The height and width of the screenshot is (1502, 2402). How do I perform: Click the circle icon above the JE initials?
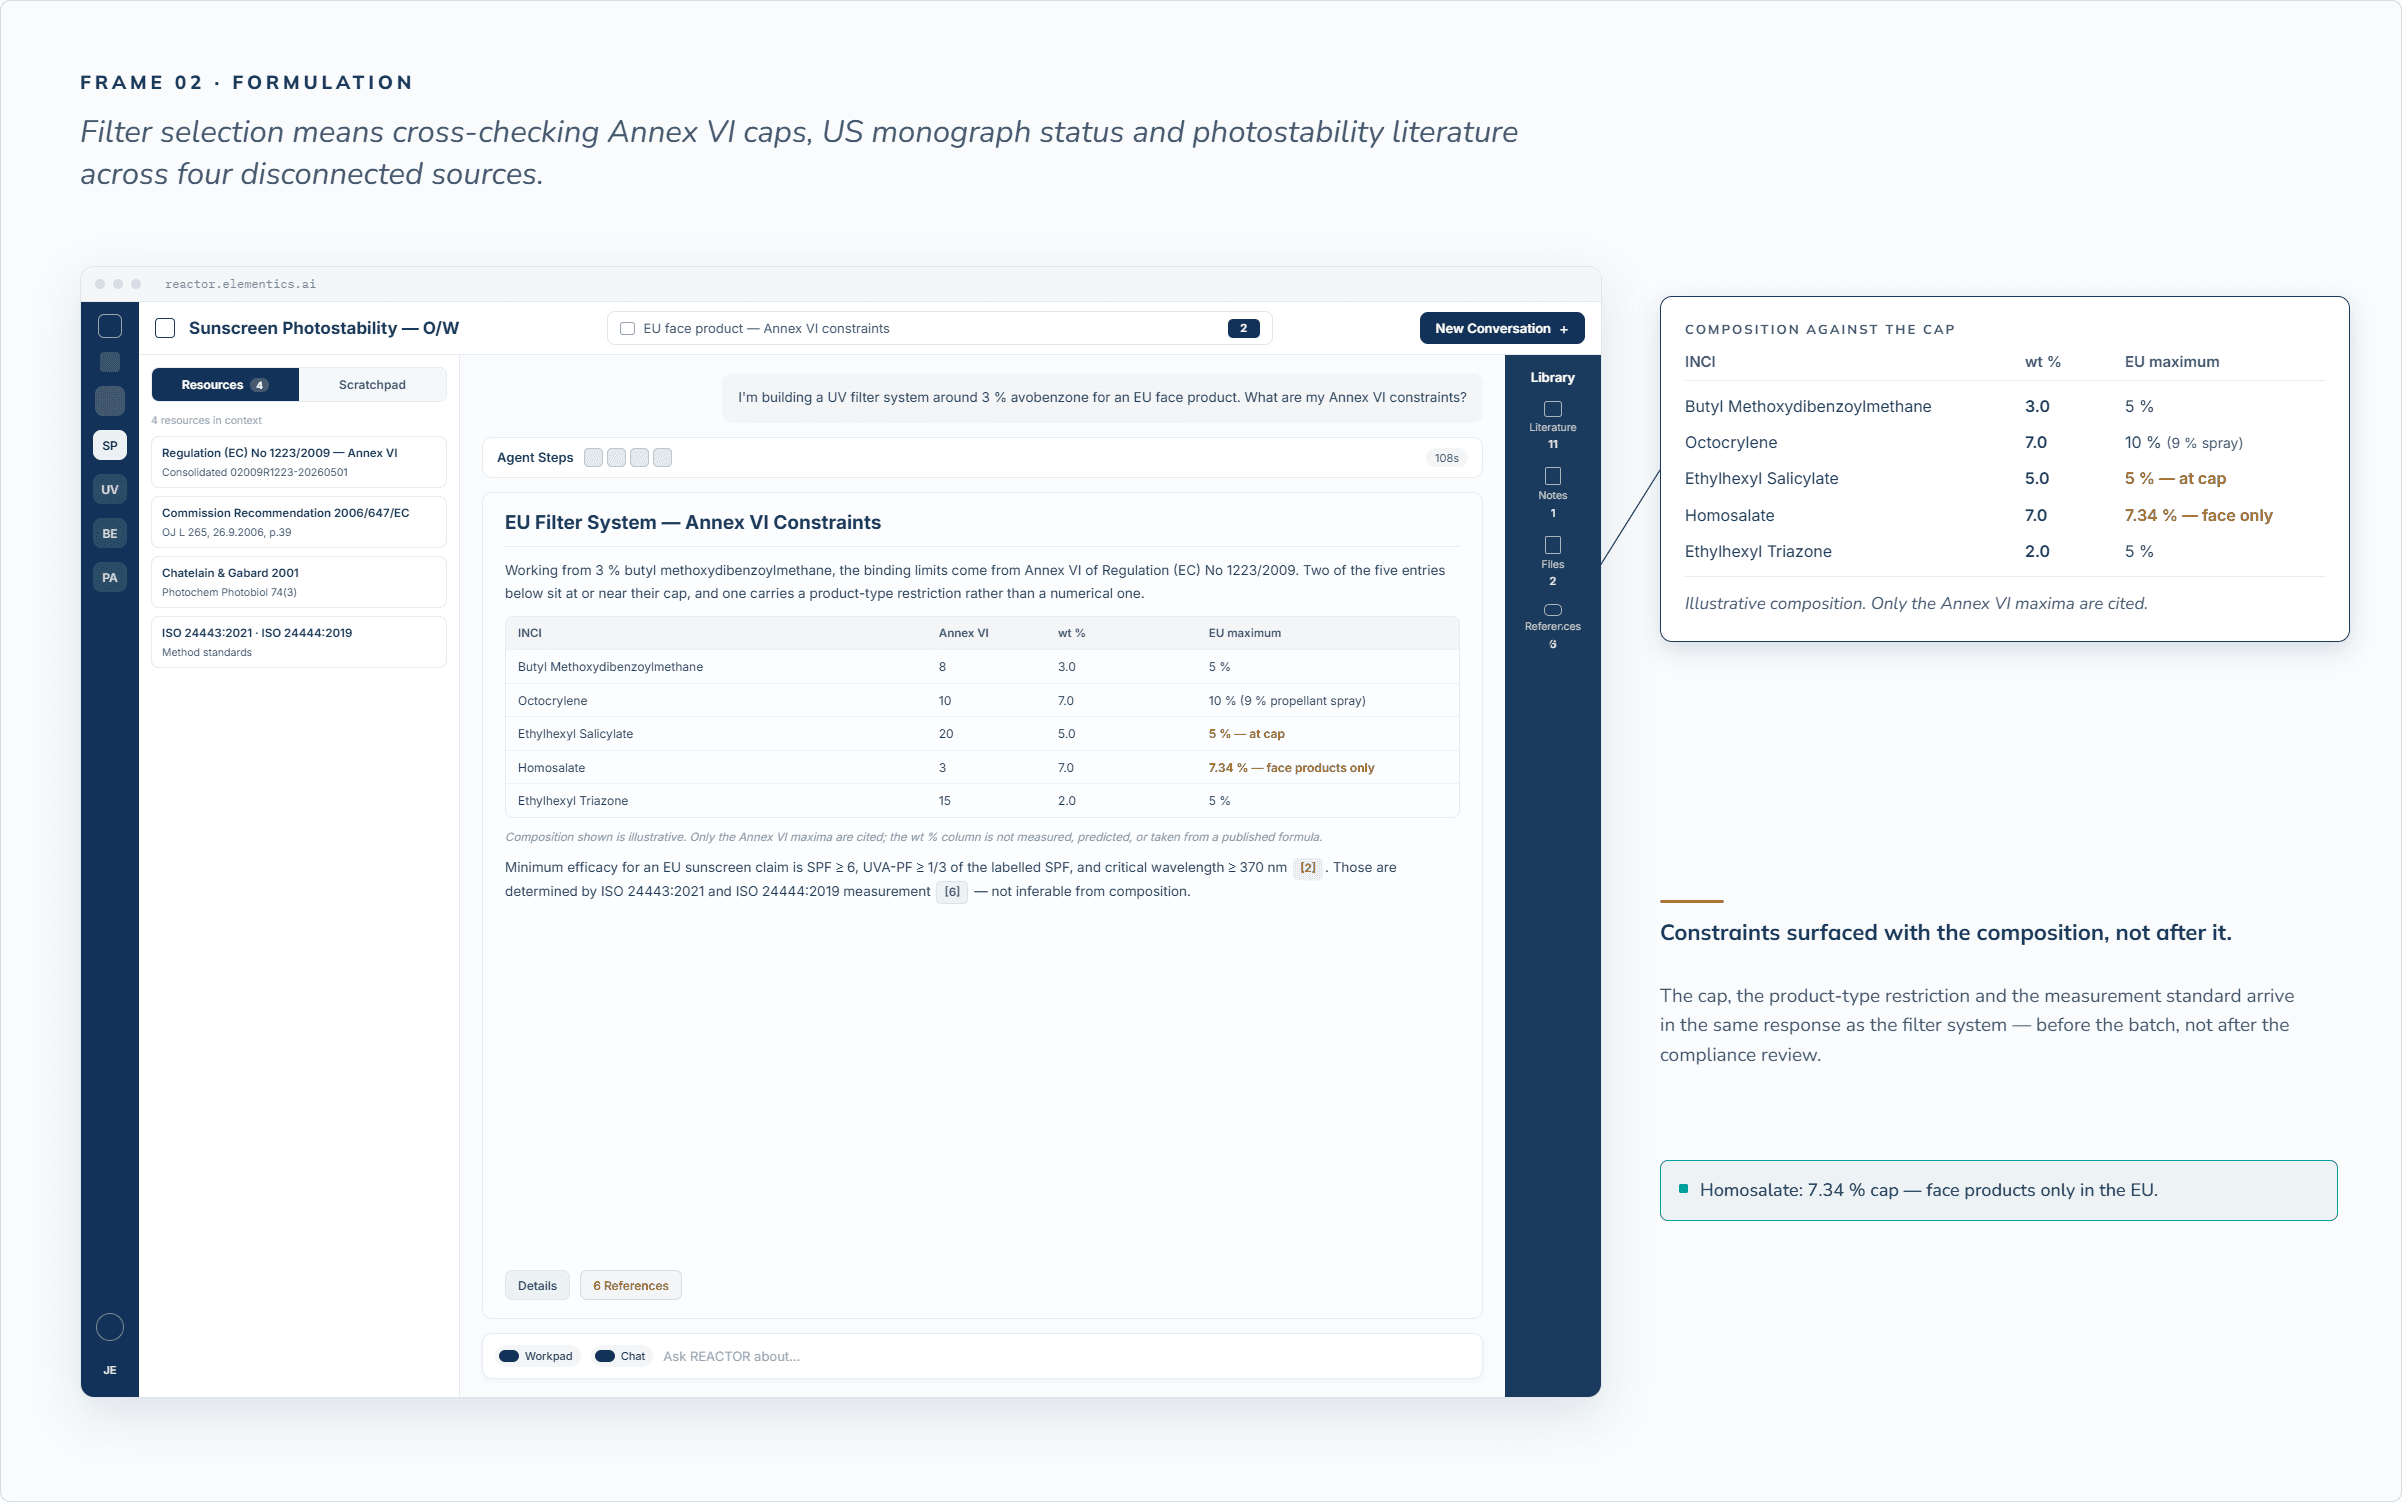[110, 1327]
